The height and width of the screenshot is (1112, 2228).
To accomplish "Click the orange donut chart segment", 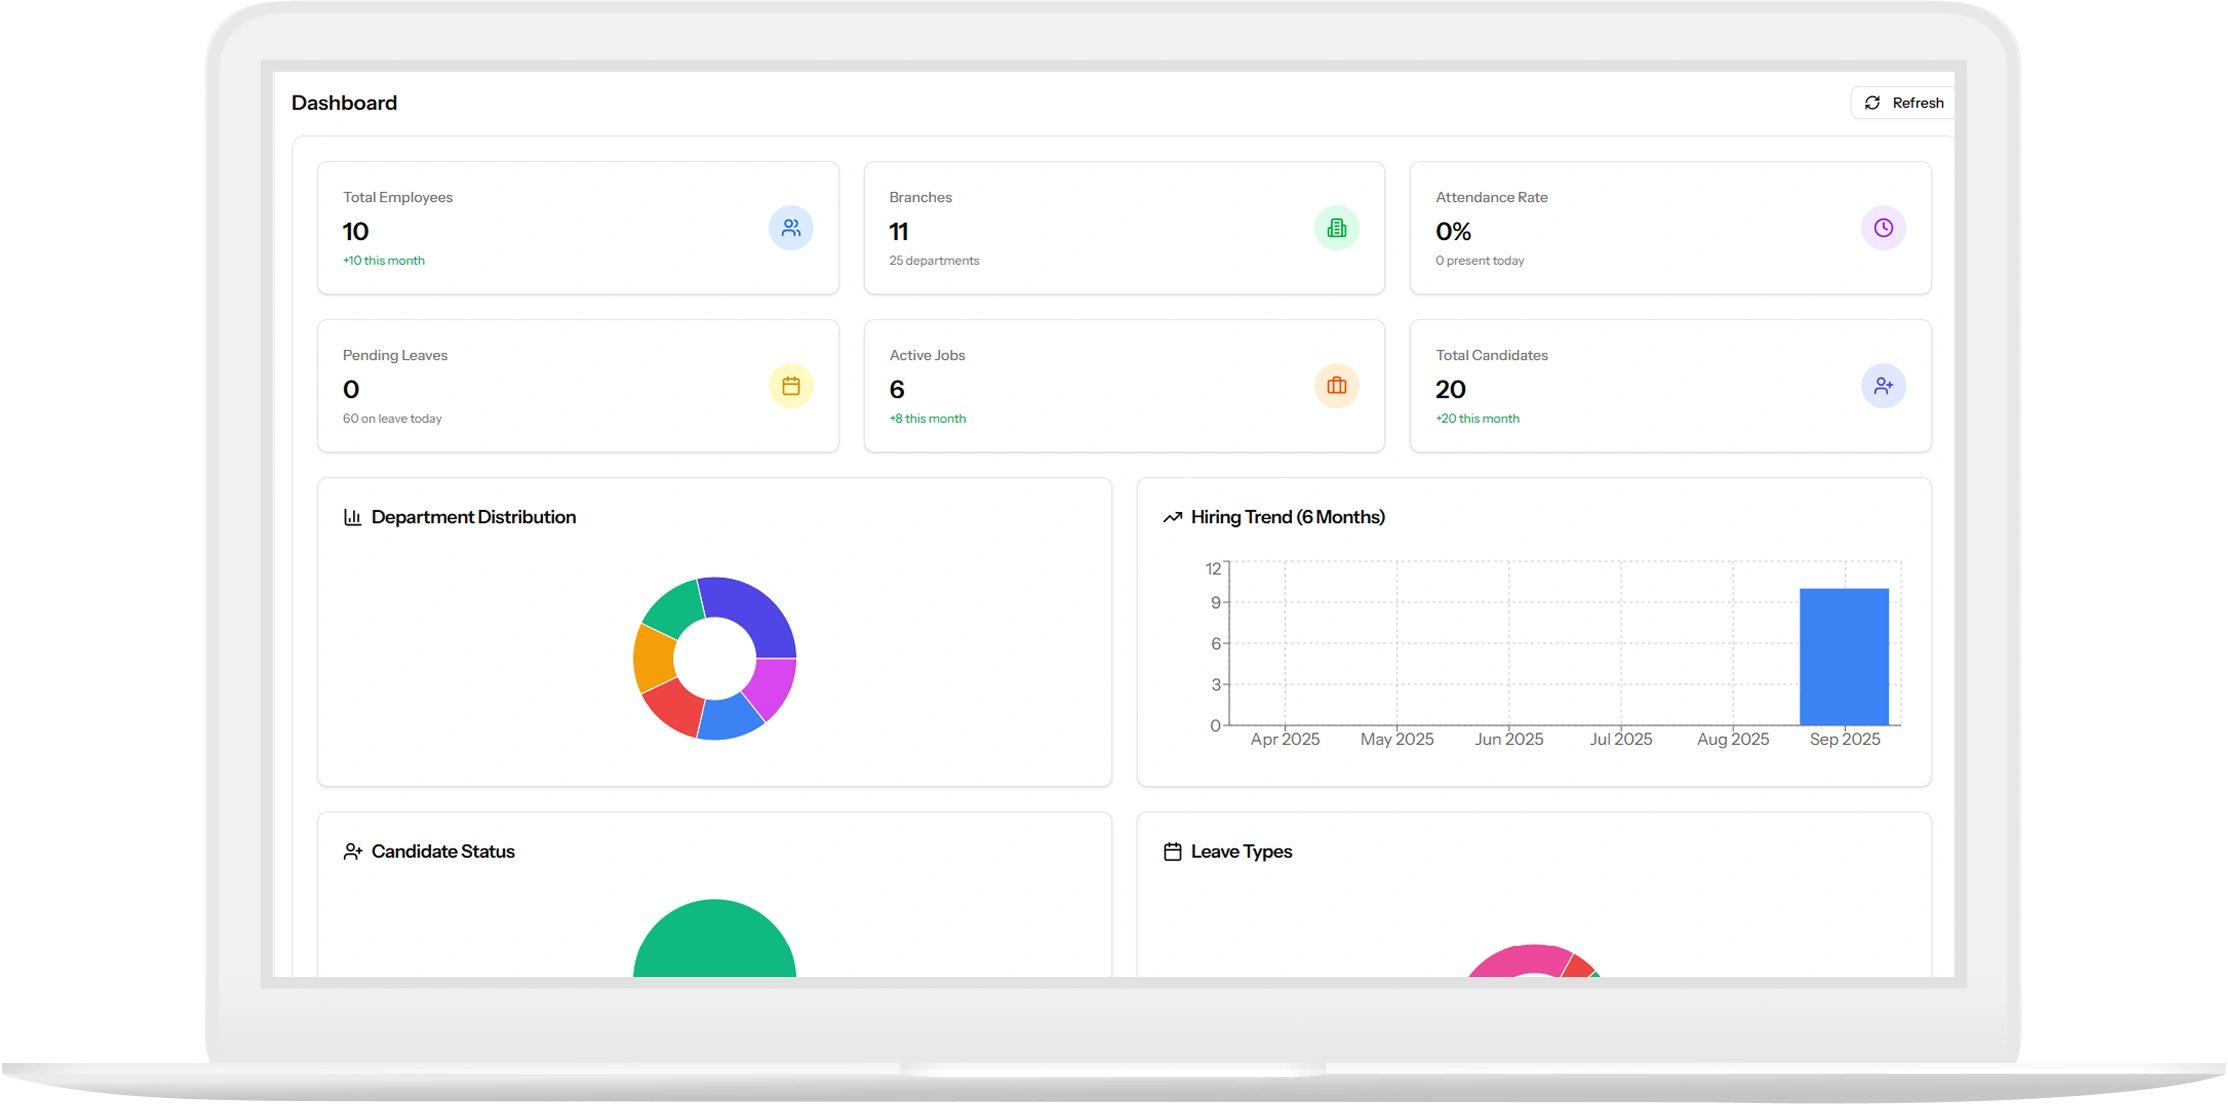I will click(x=653, y=659).
